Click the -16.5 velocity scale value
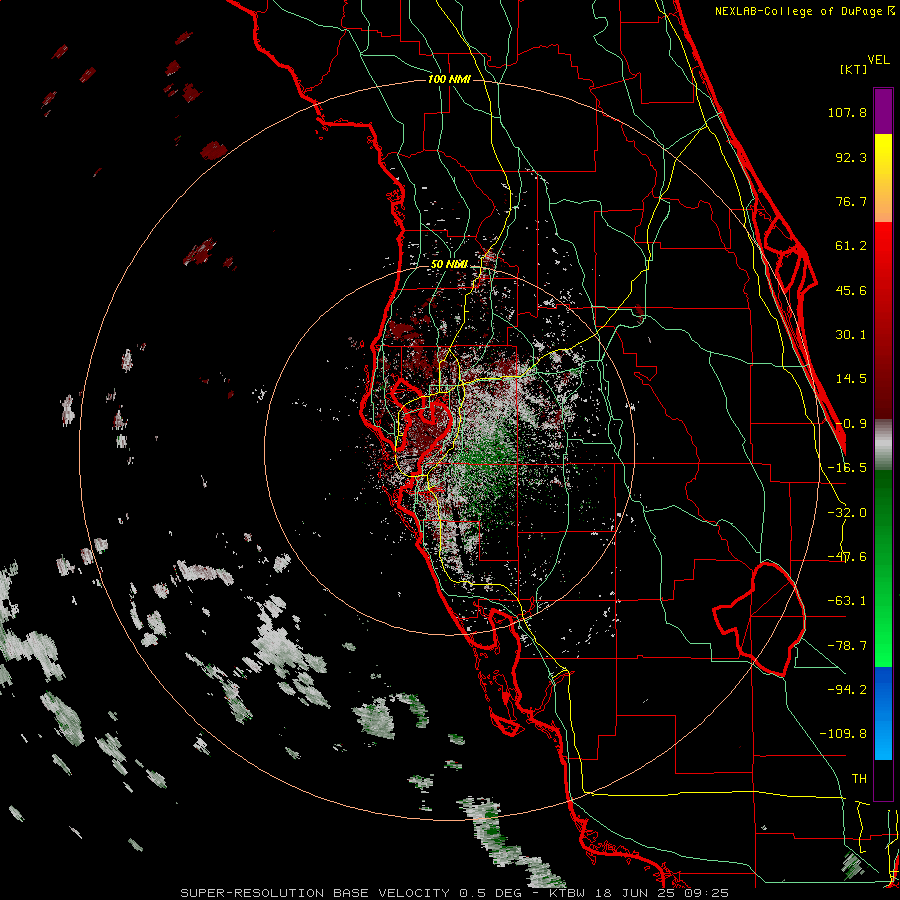Screen dimensions: 900x900 click(x=847, y=468)
